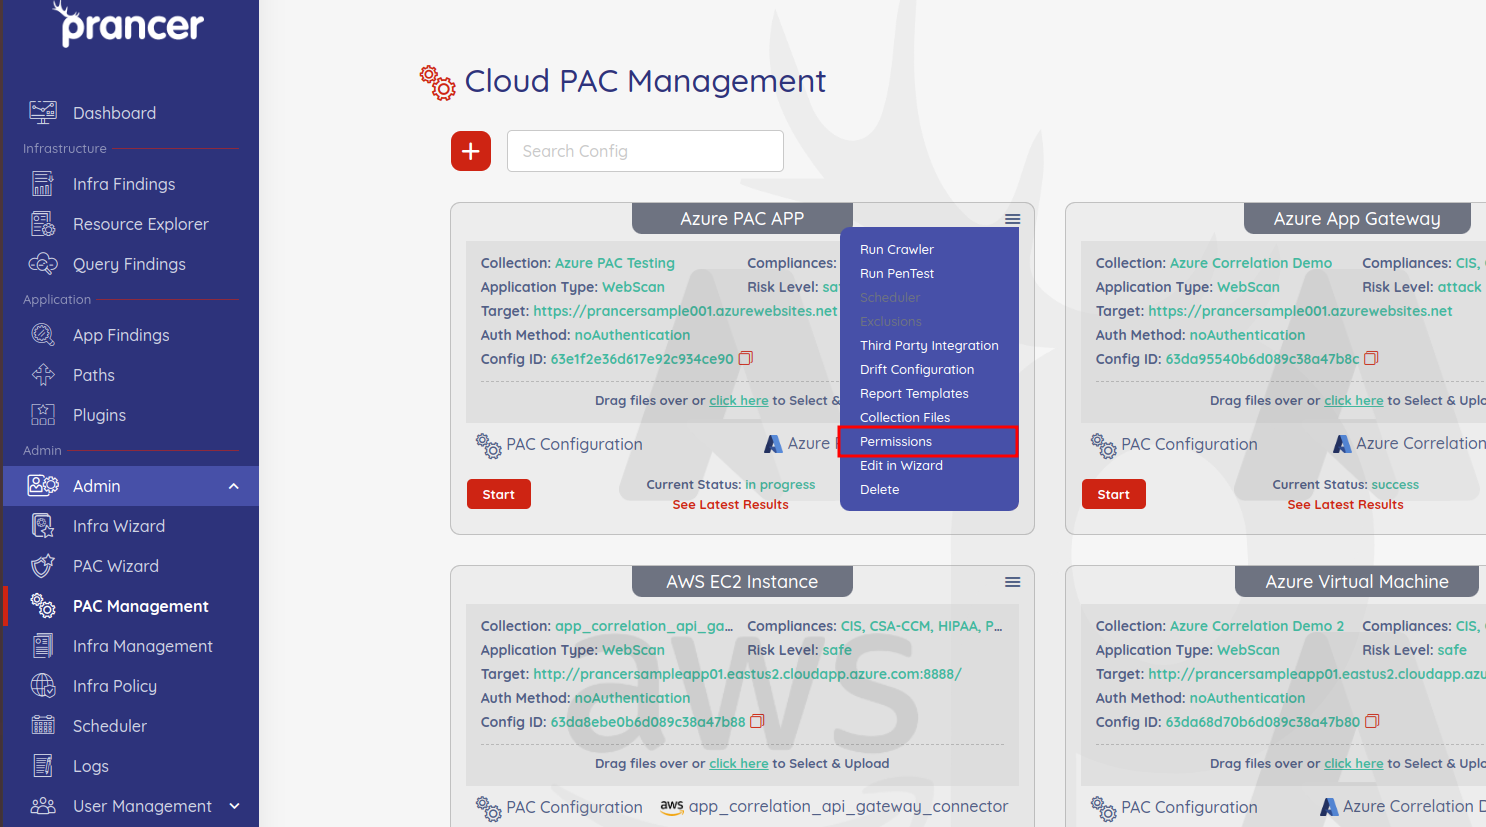
Task: Open the Dashboard icon in sidebar
Action: pos(43,112)
